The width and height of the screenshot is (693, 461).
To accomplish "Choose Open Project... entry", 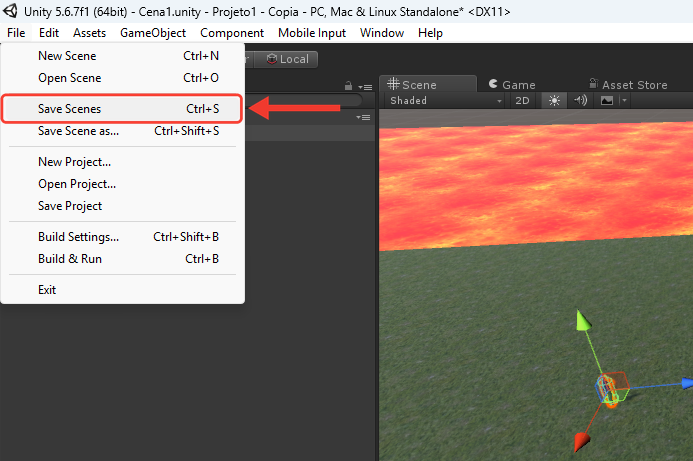I will [x=122, y=184].
